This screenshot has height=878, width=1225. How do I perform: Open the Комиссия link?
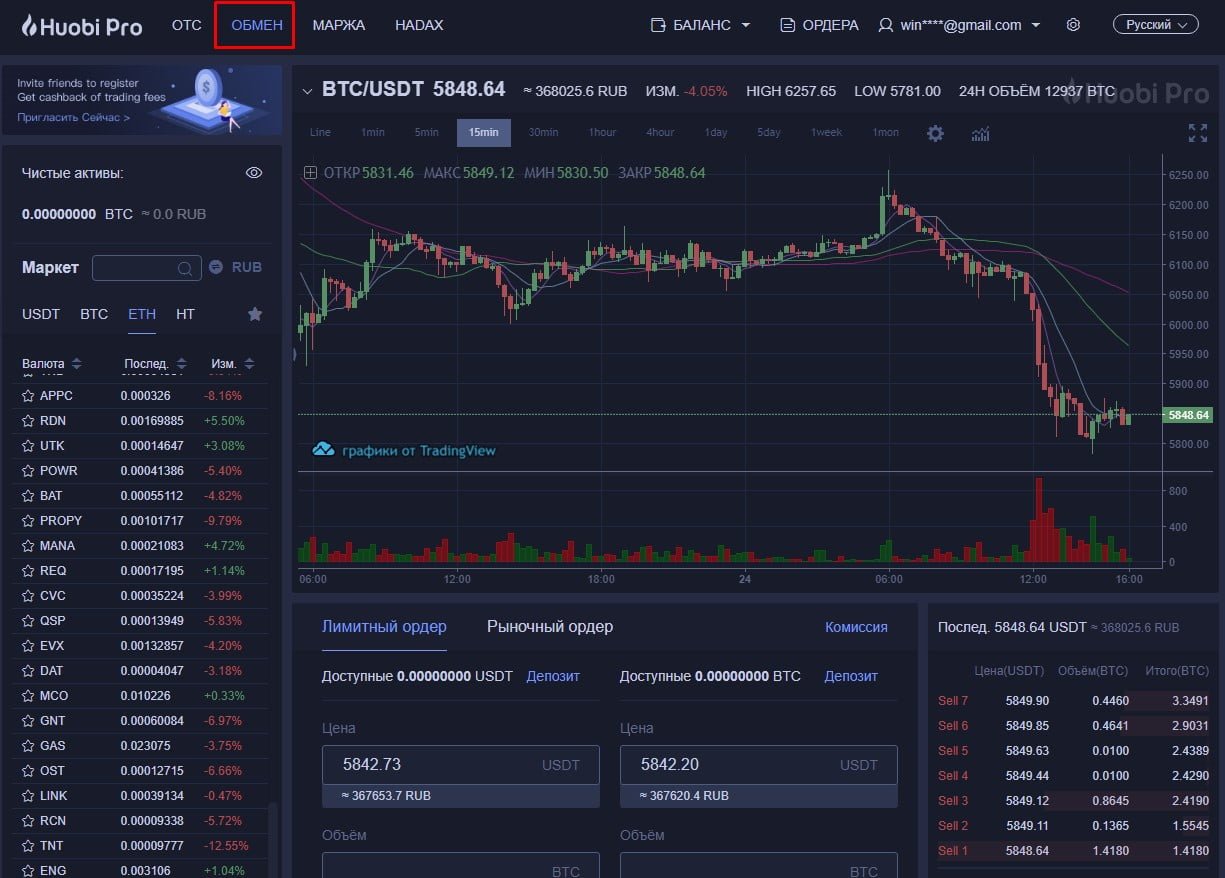coord(856,626)
